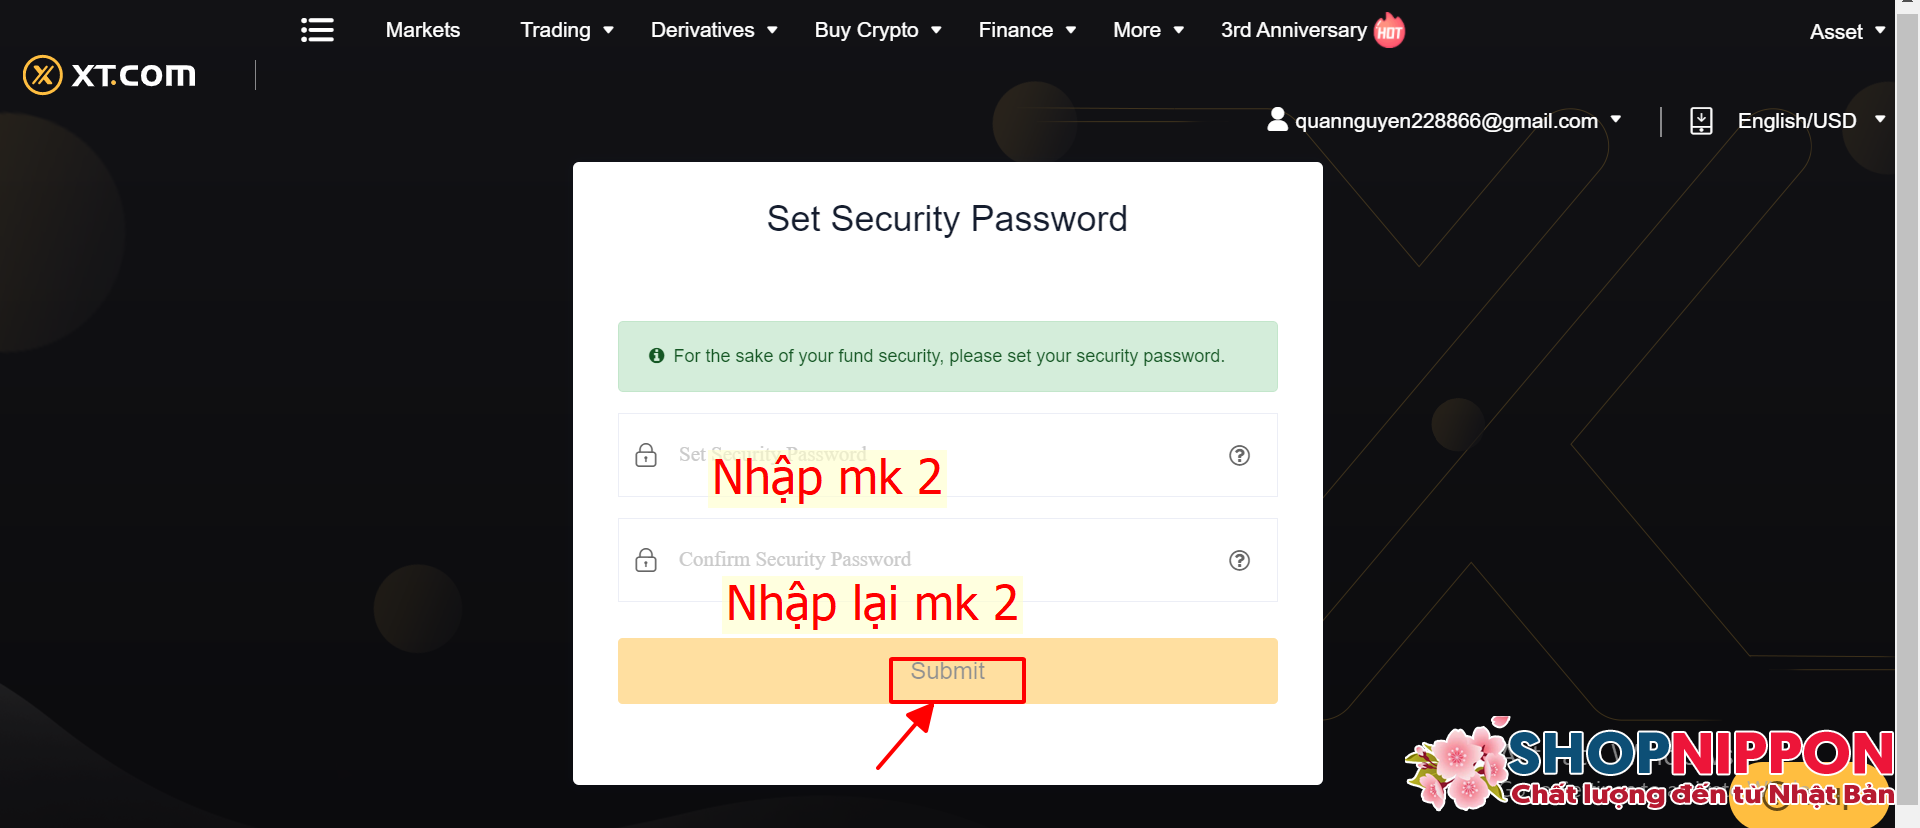Expand the Trading dropdown menu

(567, 30)
